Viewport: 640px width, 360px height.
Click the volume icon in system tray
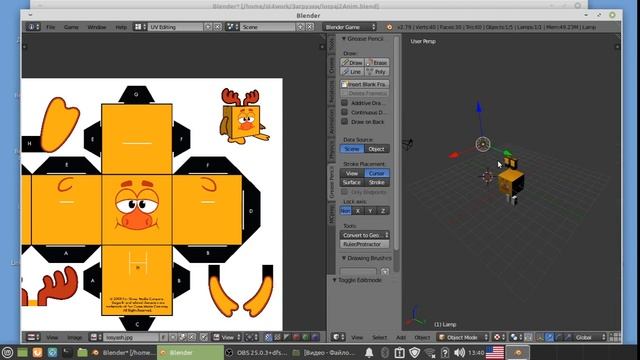tap(460, 352)
